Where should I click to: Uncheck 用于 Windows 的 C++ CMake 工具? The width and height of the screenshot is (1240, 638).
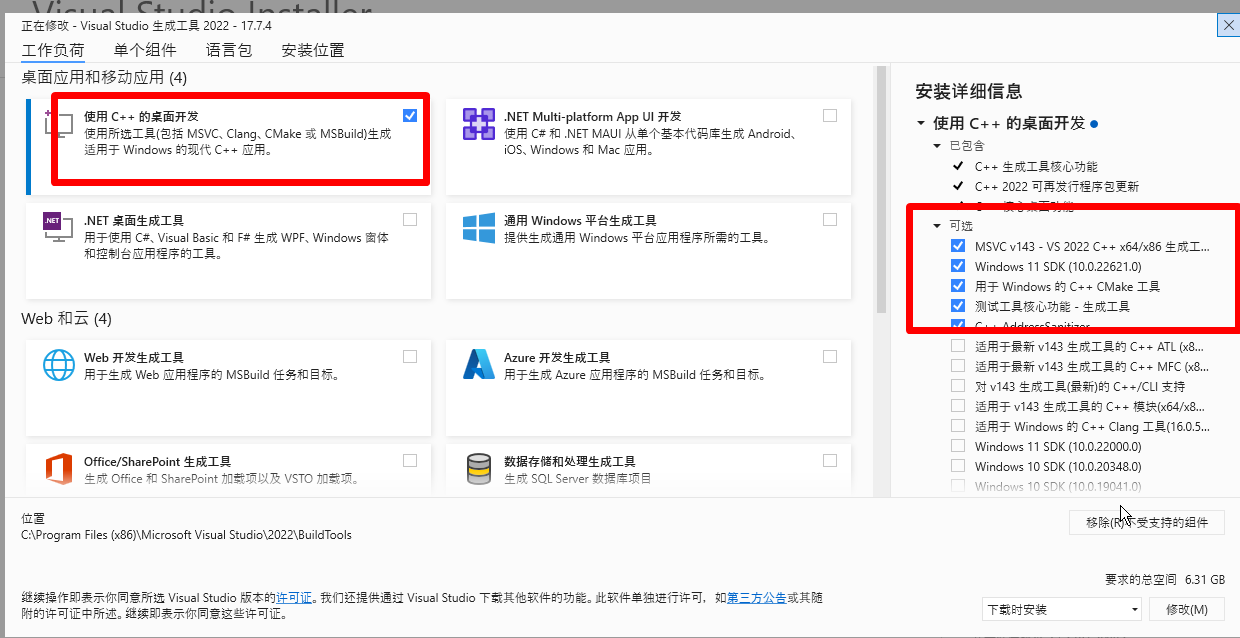point(958,286)
